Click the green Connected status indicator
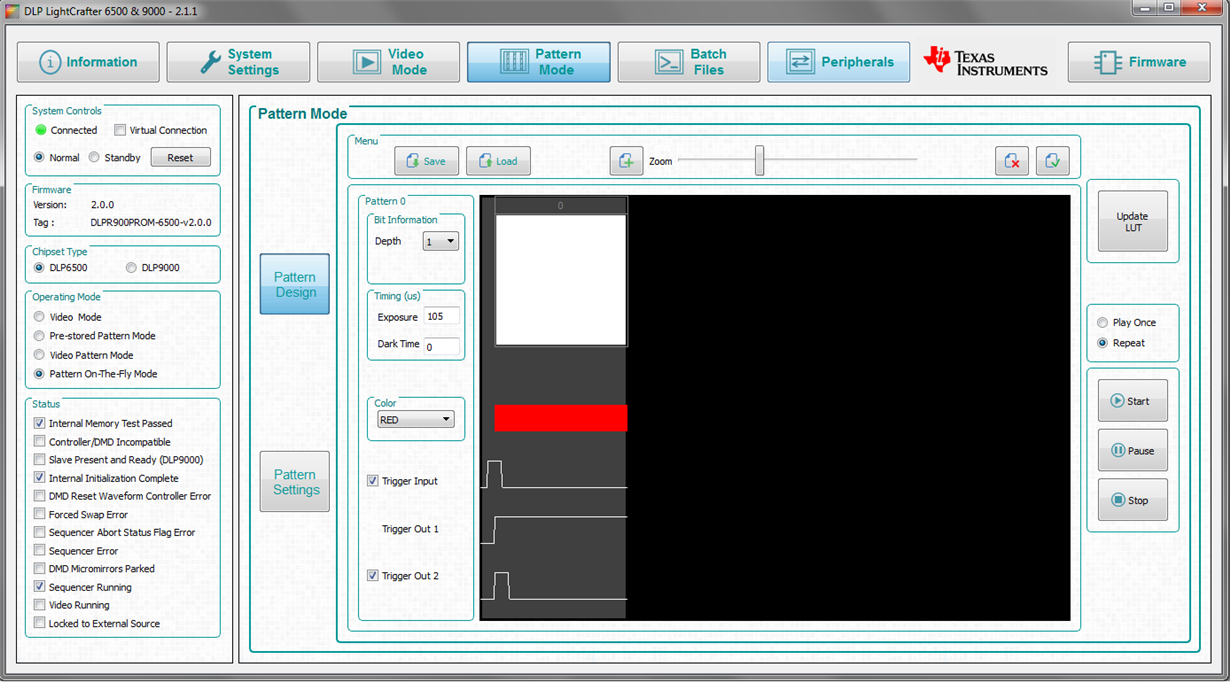This screenshot has height=682, width=1230. [x=40, y=130]
